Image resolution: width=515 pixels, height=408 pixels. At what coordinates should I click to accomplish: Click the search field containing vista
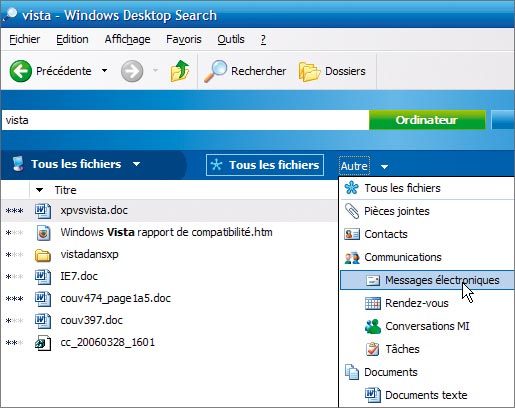point(185,120)
